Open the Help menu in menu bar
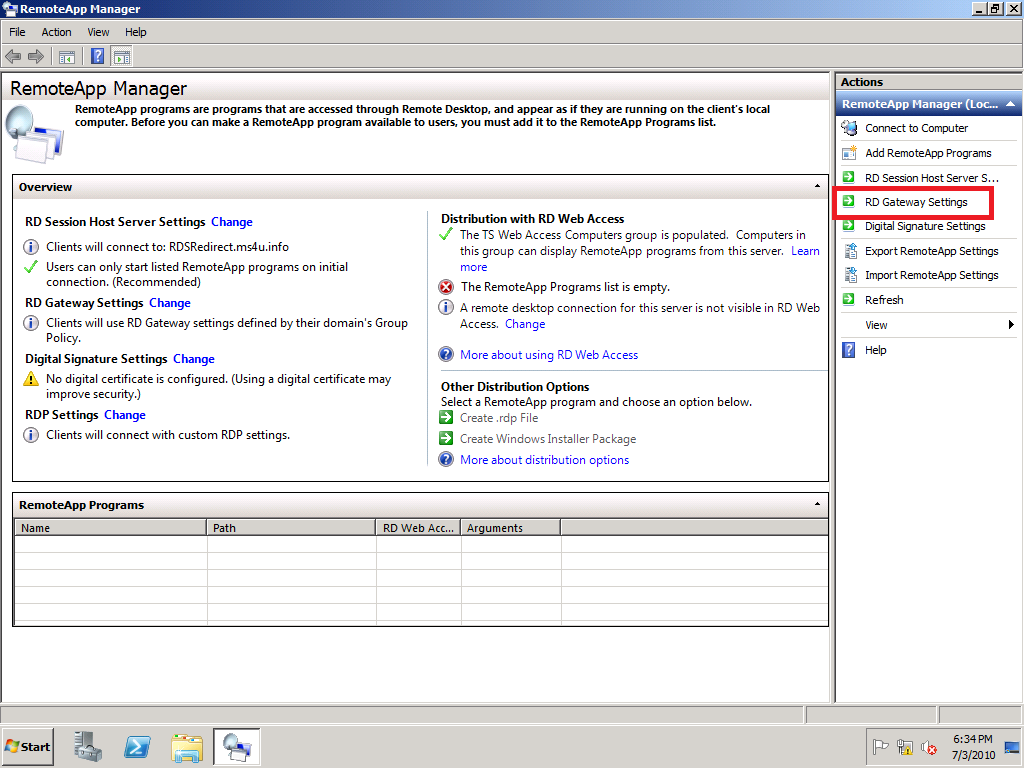This screenshot has width=1024, height=768. pyautogui.click(x=136, y=32)
